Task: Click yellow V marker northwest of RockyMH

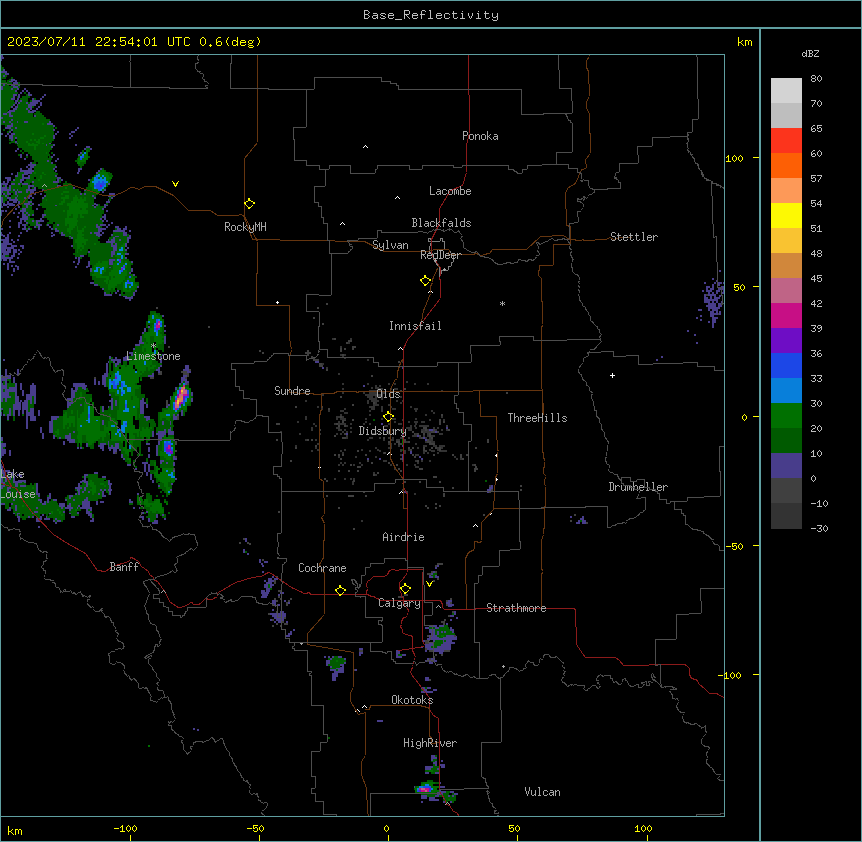Action: coord(175,184)
